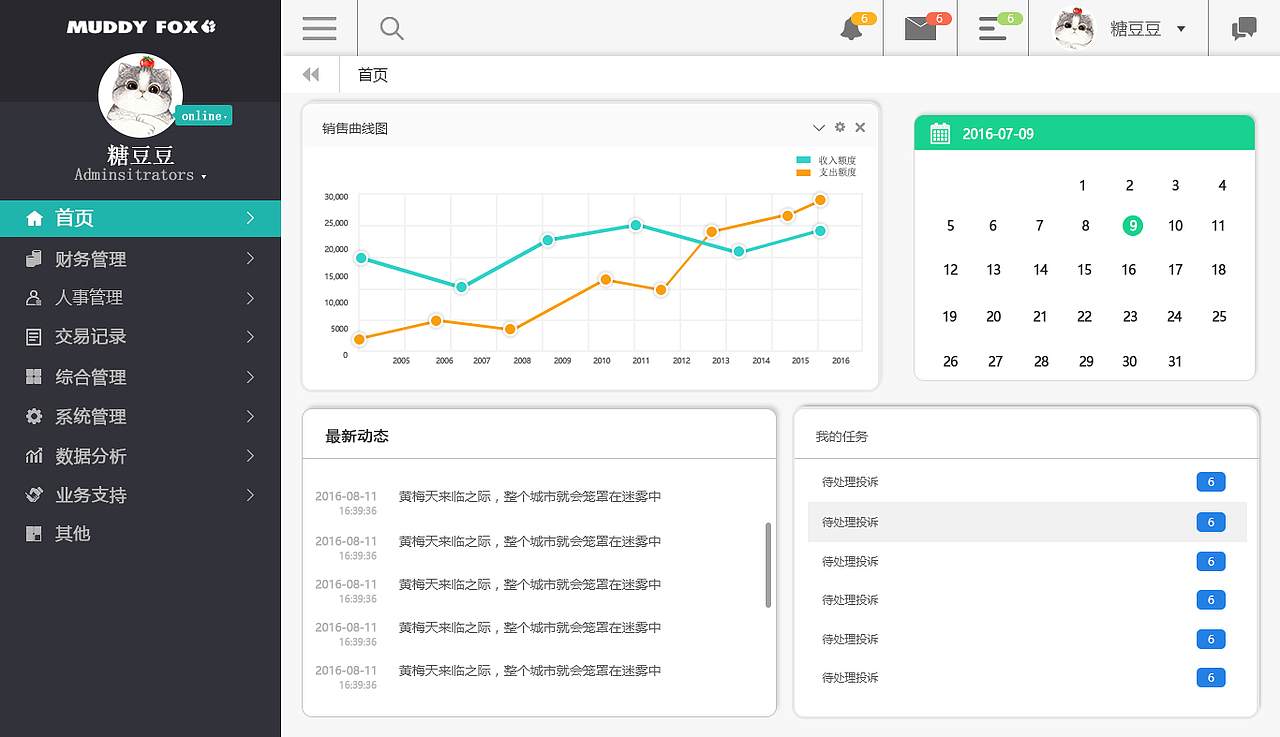Close the 销售曲线图 panel
The height and width of the screenshot is (737, 1280).
[x=860, y=127]
